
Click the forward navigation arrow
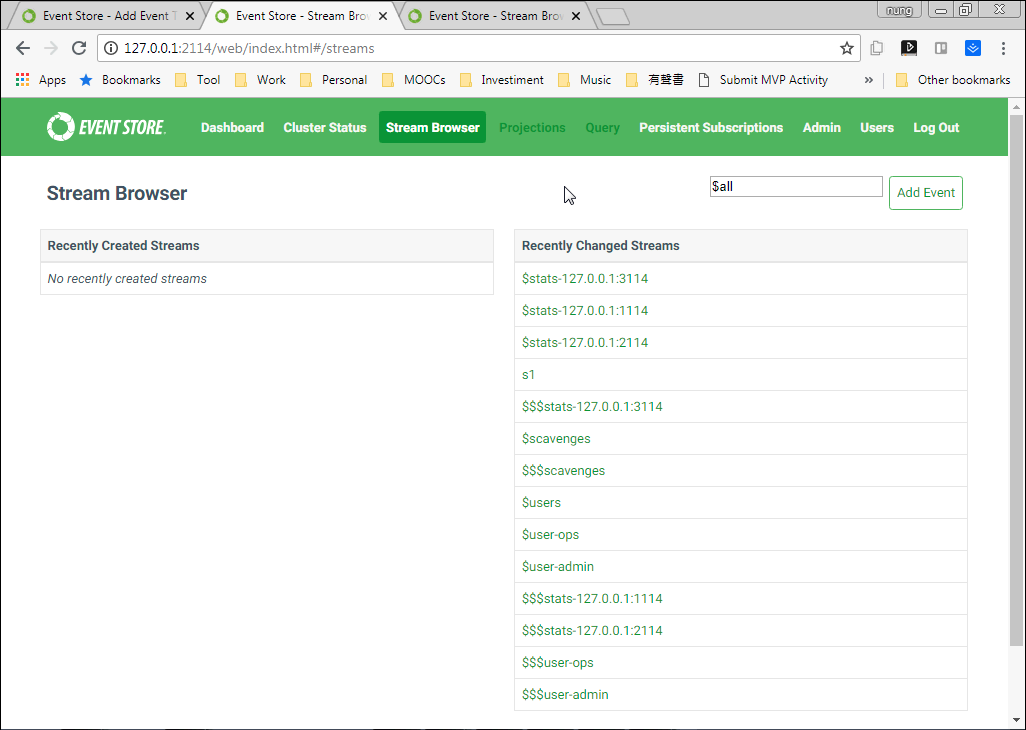click(x=51, y=48)
